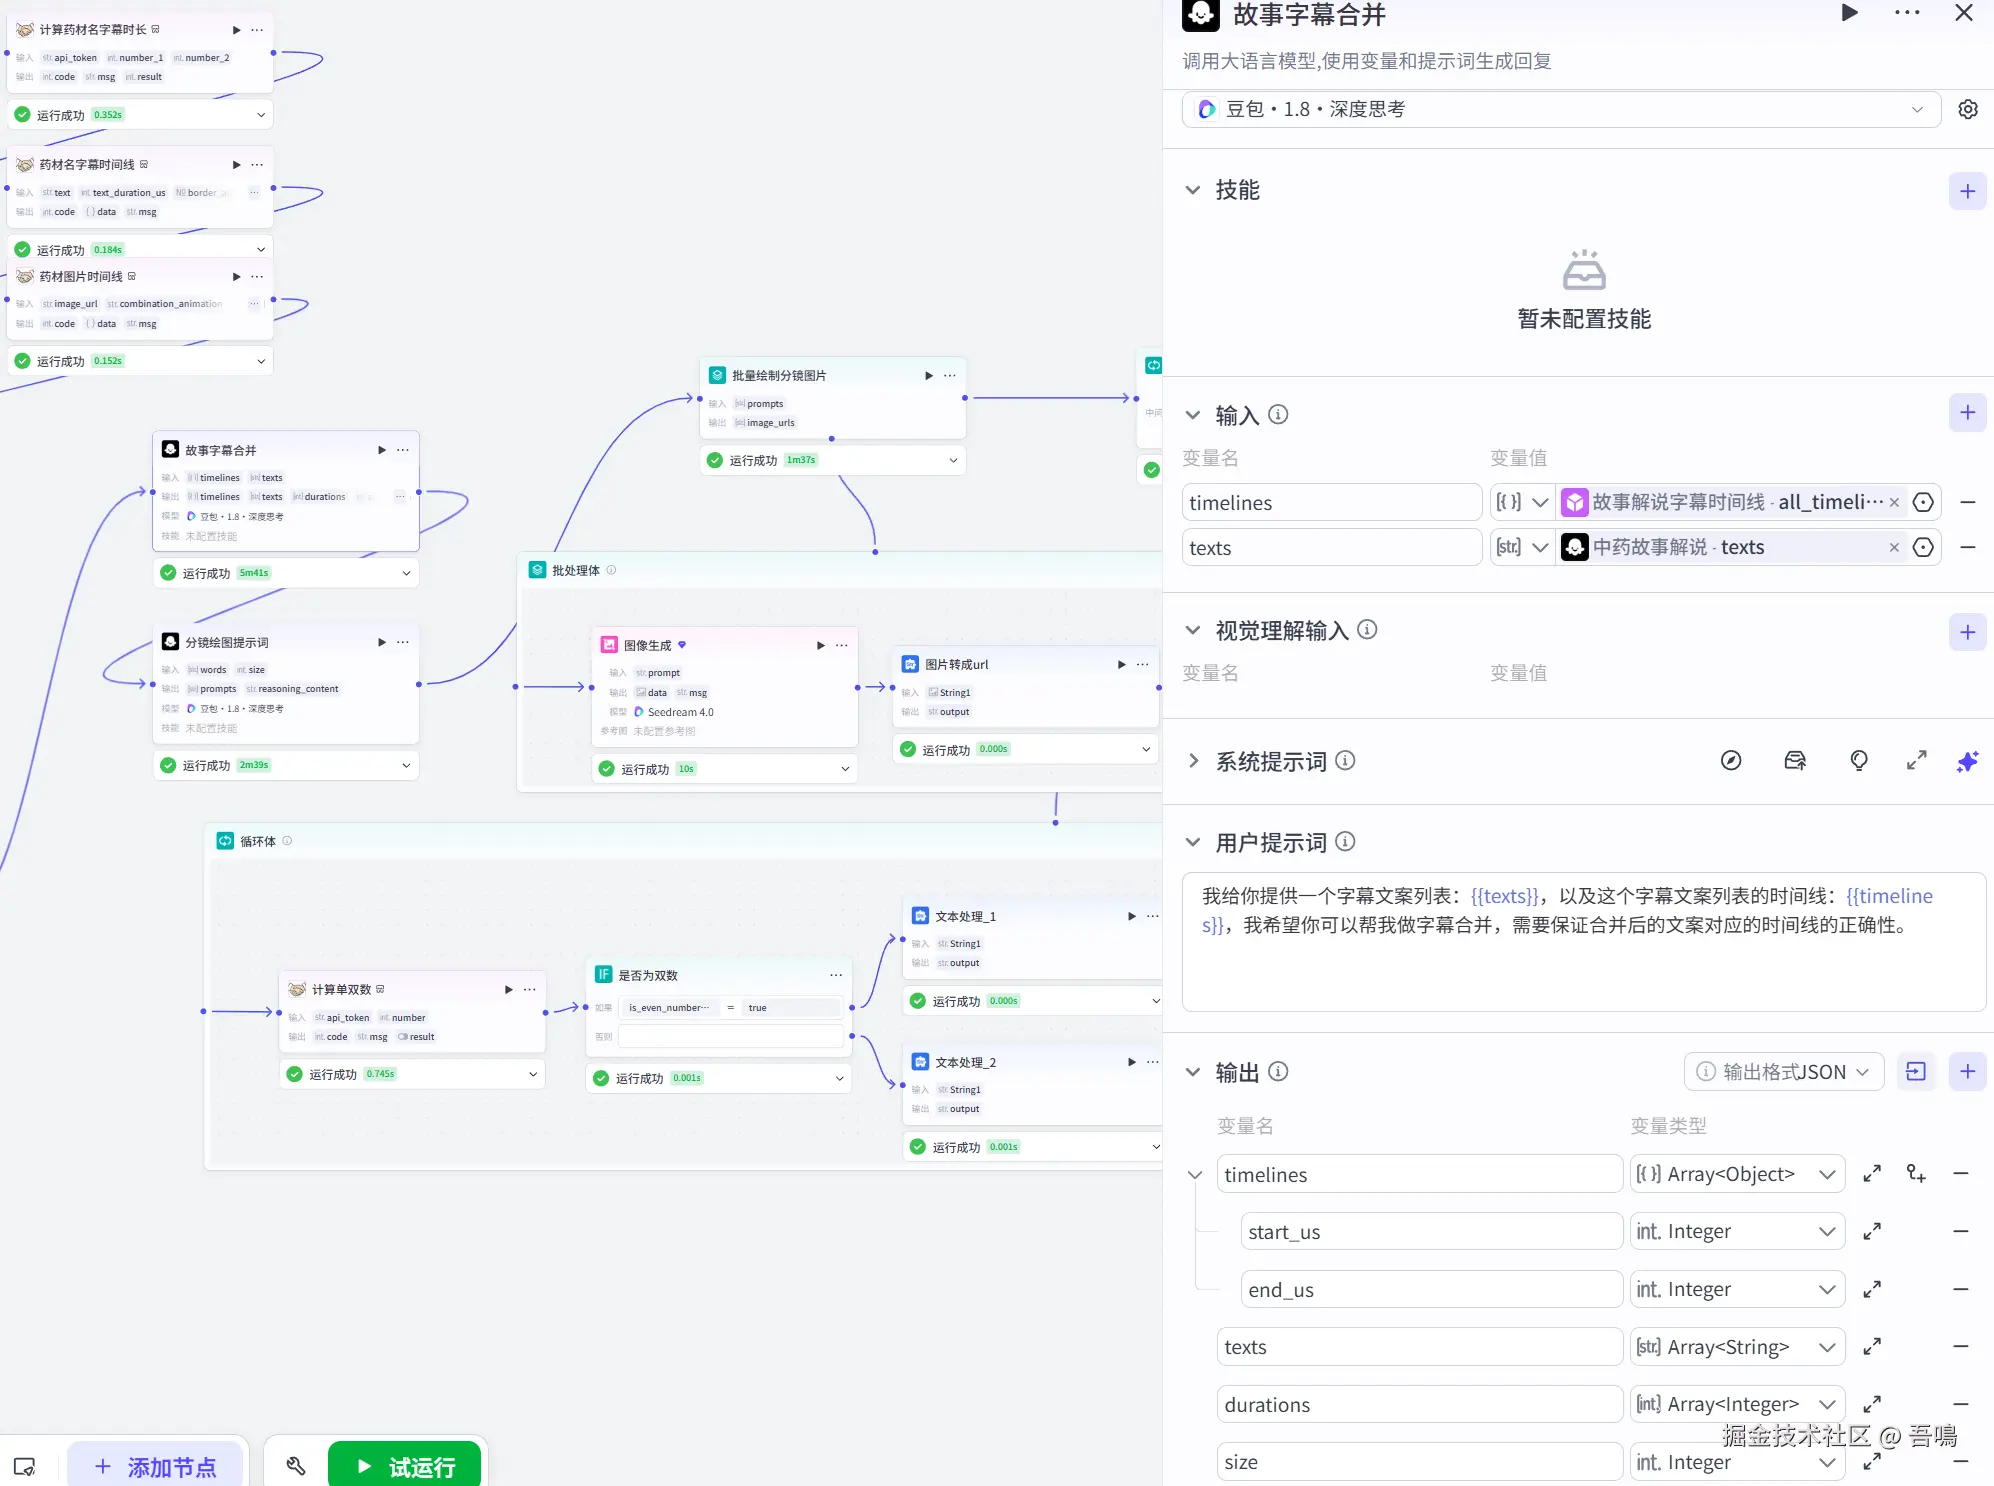Click 添加节点 button
The width and height of the screenshot is (1994, 1486).
[156, 1466]
